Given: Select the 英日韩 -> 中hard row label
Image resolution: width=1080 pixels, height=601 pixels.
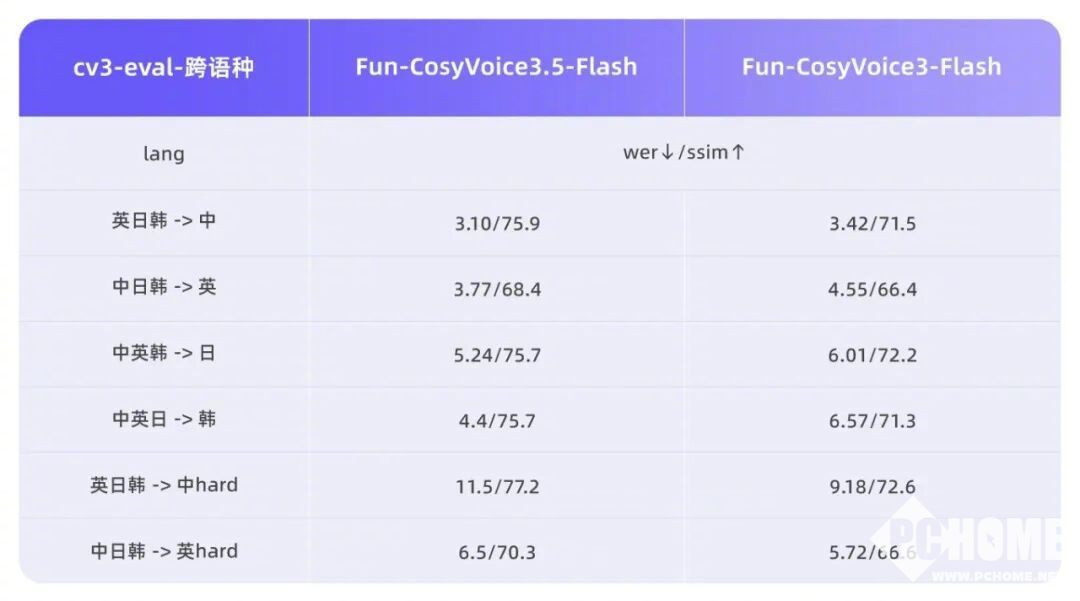Looking at the screenshot, I should tap(164, 485).
